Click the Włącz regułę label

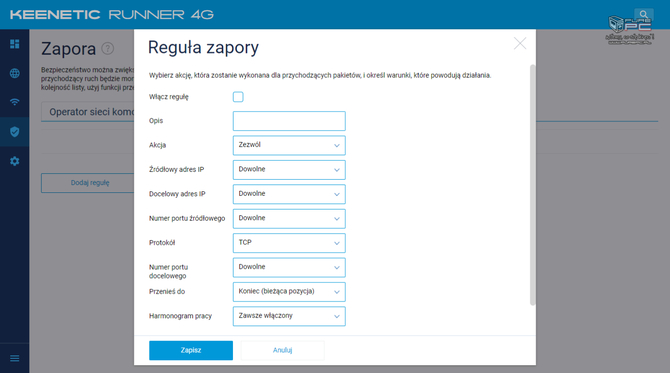pos(169,97)
